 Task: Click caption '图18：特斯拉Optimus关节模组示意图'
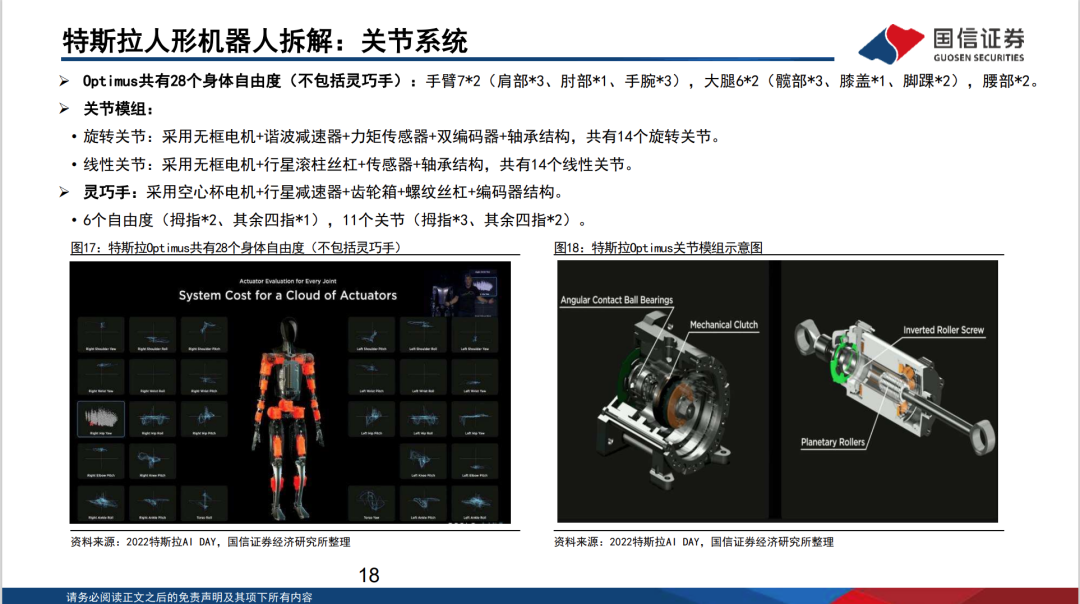coord(658,247)
